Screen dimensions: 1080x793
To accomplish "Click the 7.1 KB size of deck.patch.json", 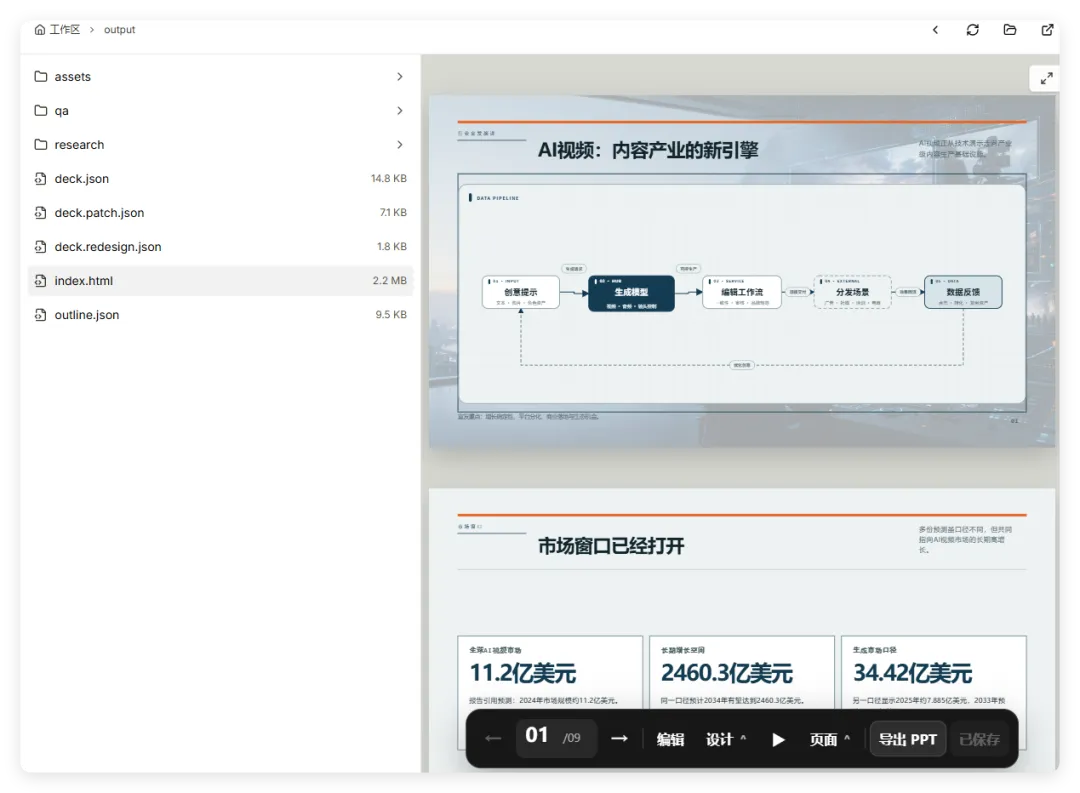I will (x=393, y=212).
